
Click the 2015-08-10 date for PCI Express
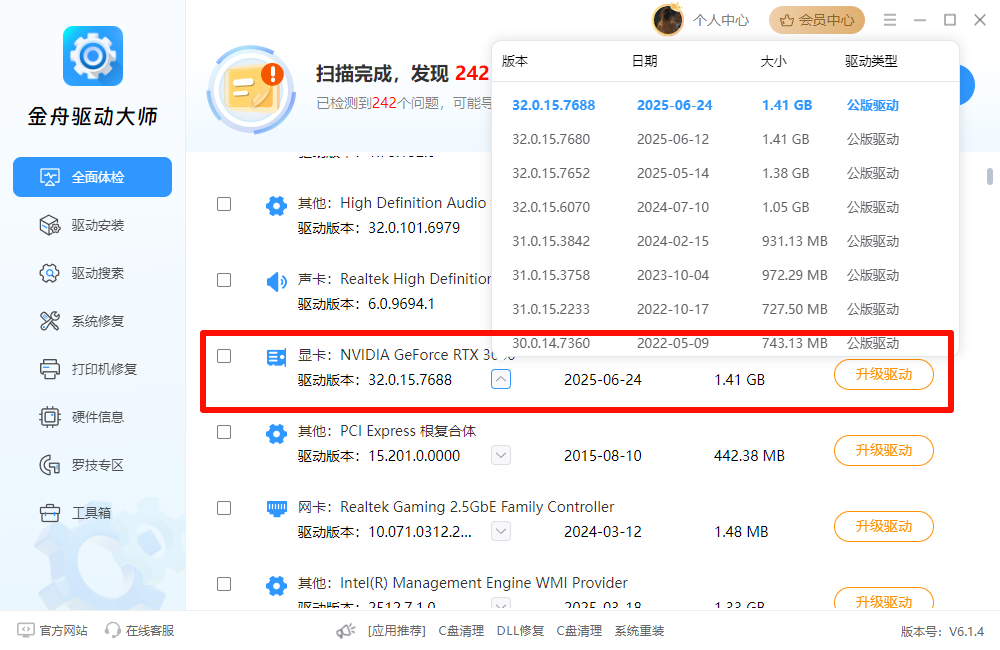coord(603,456)
